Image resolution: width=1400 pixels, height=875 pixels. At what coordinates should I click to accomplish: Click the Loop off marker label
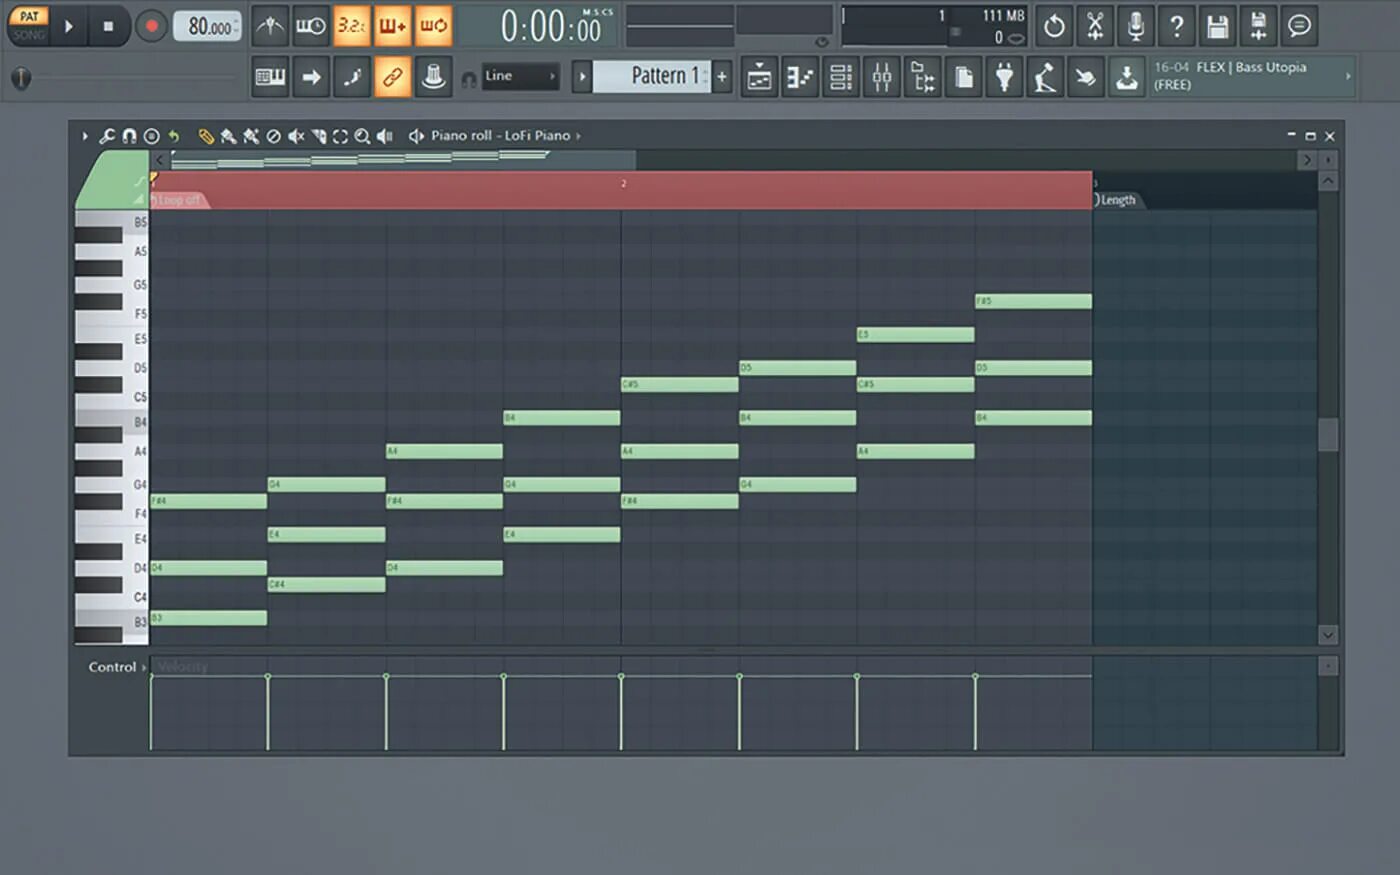click(x=178, y=200)
